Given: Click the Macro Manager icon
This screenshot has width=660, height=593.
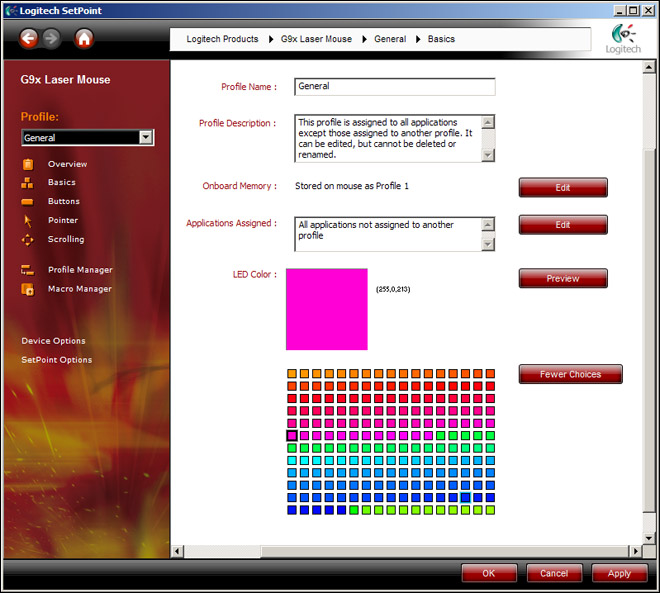Looking at the screenshot, I should (27, 289).
